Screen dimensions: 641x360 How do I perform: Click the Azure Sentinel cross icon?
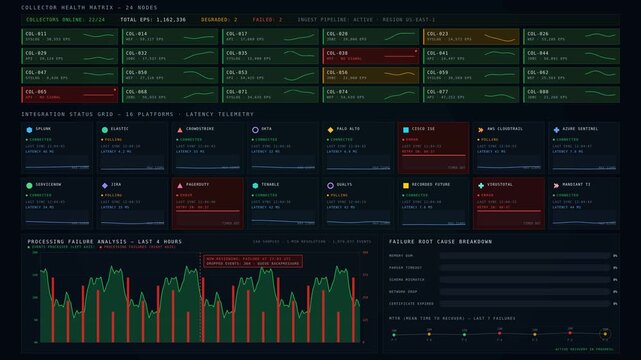(556, 130)
